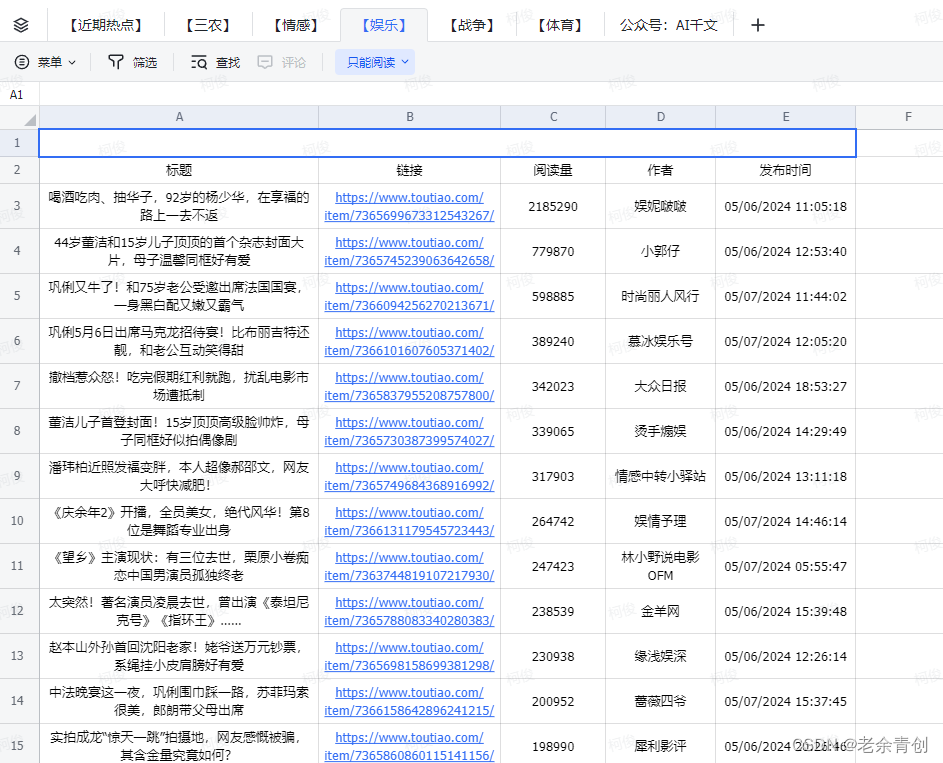
Task: Open toutiao link ending 7366158642896241215
Action: point(410,702)
